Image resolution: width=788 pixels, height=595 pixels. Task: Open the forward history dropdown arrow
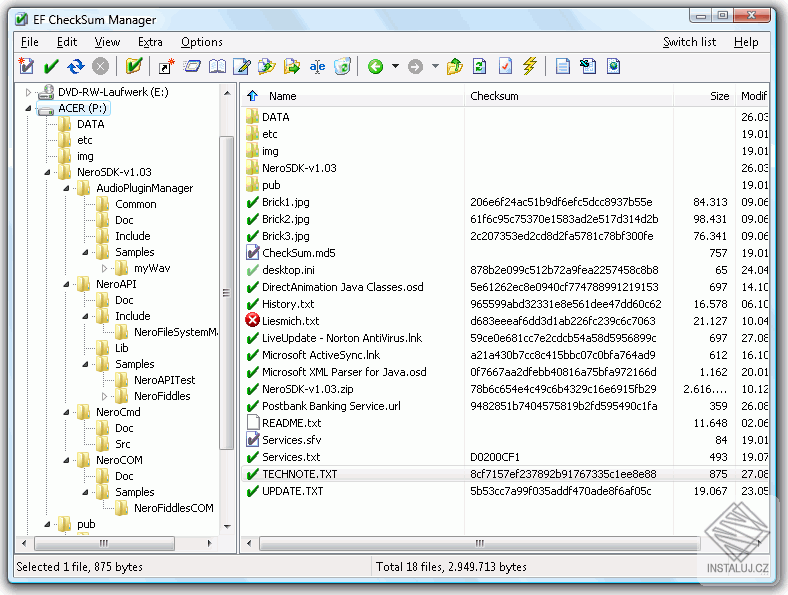[x=435, y=66]
